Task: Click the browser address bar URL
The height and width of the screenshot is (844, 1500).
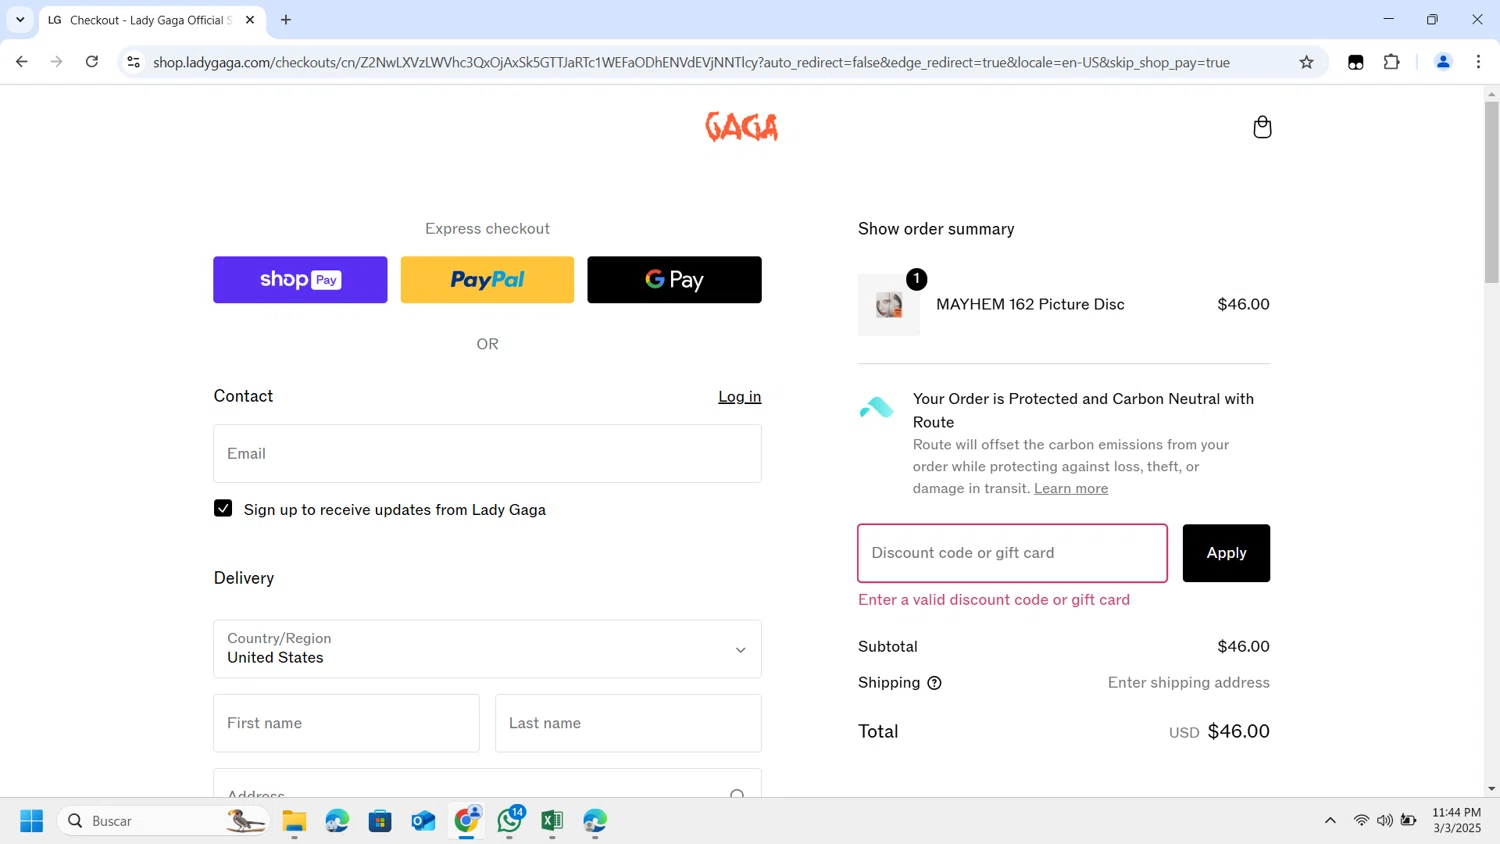Action: [x=691, y=62]
